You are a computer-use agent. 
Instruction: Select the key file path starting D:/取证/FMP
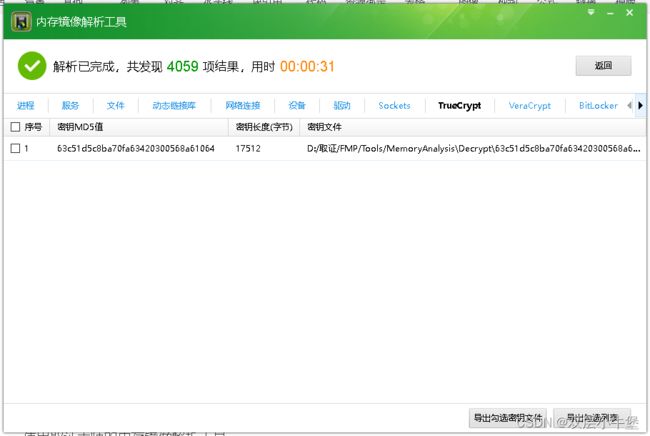point(473,148)
